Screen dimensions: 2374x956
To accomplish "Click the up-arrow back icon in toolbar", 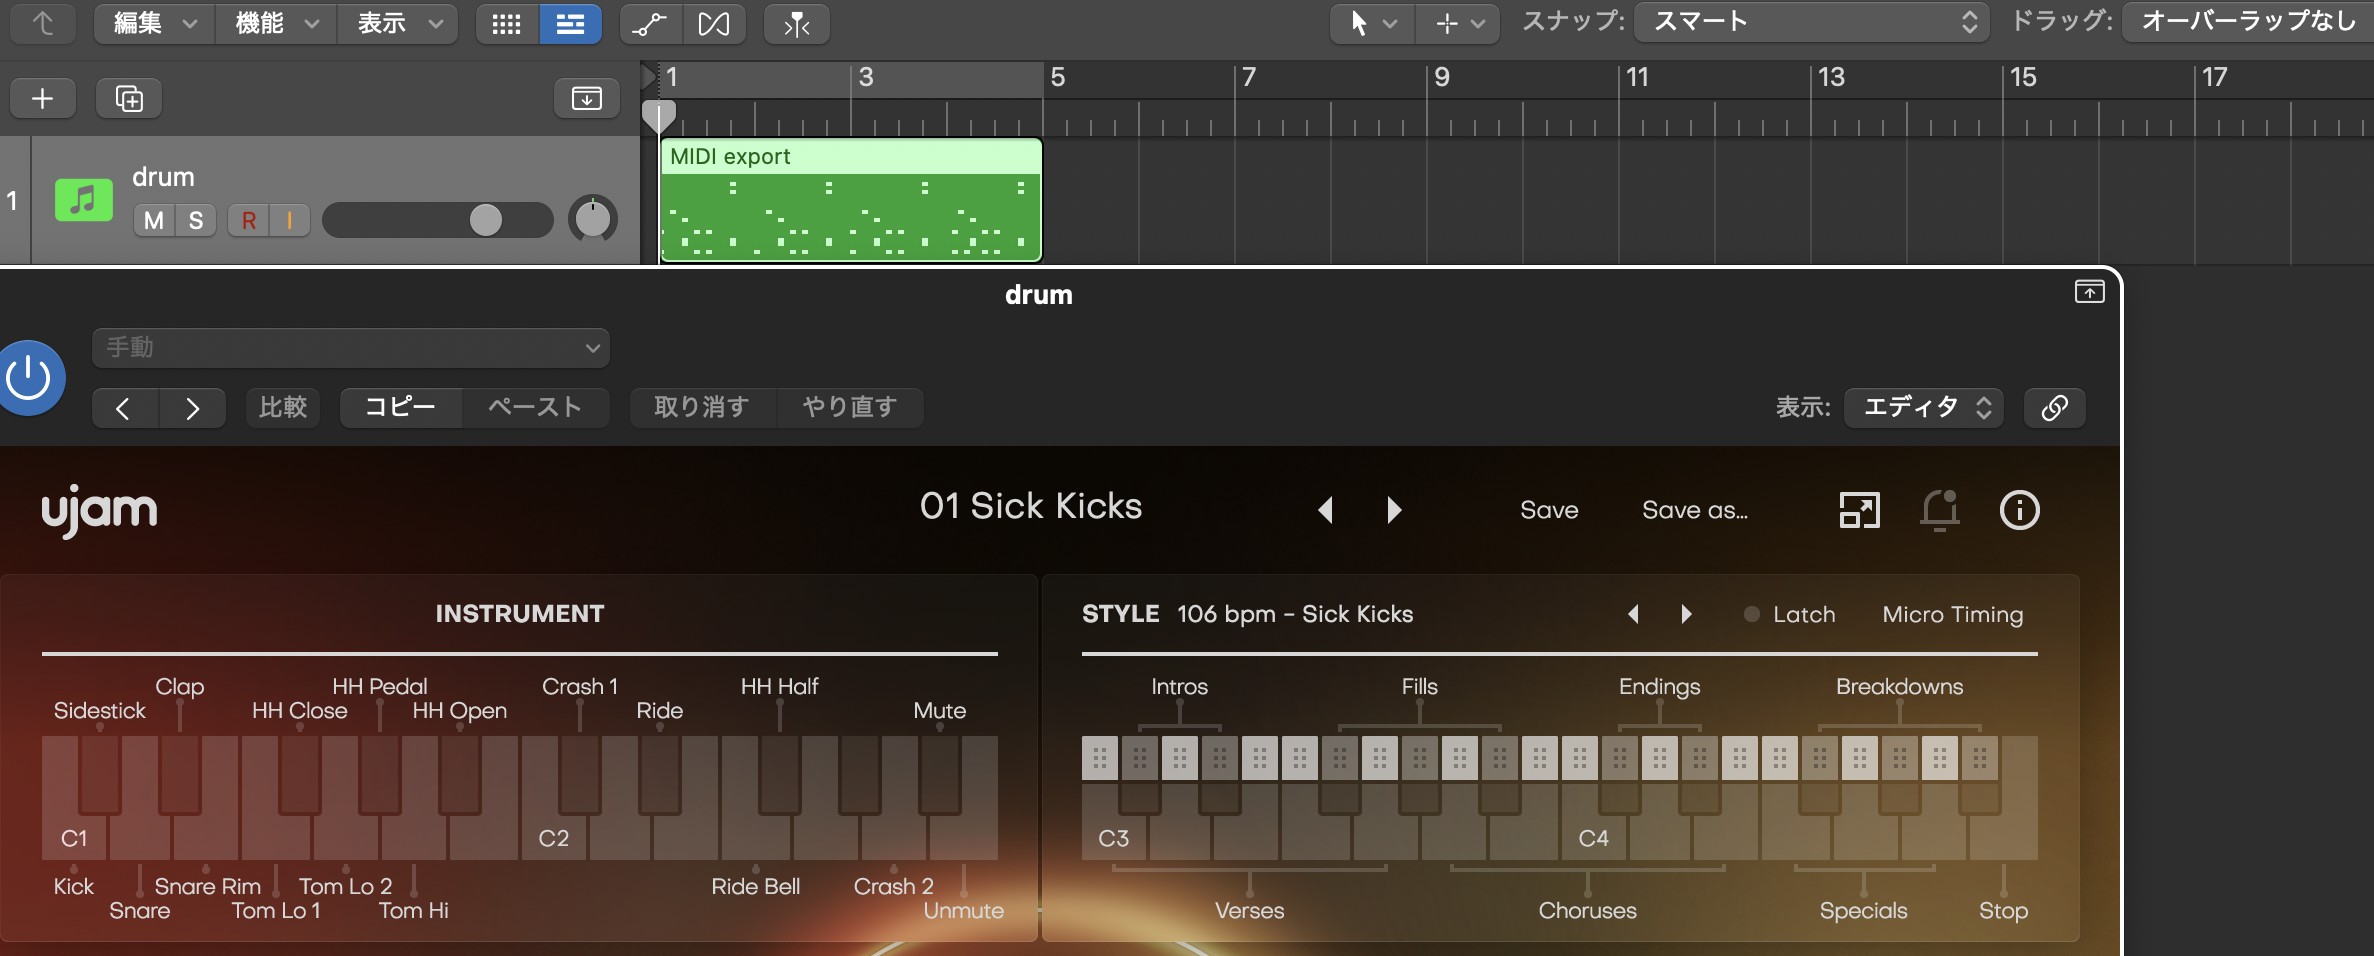I will click(42, 23).
